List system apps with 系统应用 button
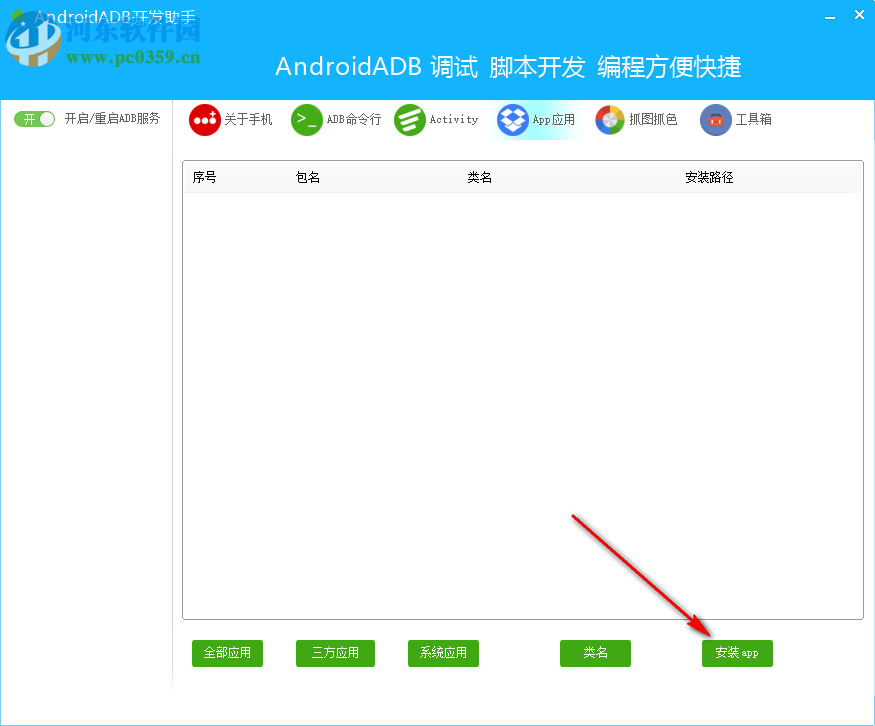This screenshot has height=726, width=875. point(443,653)
